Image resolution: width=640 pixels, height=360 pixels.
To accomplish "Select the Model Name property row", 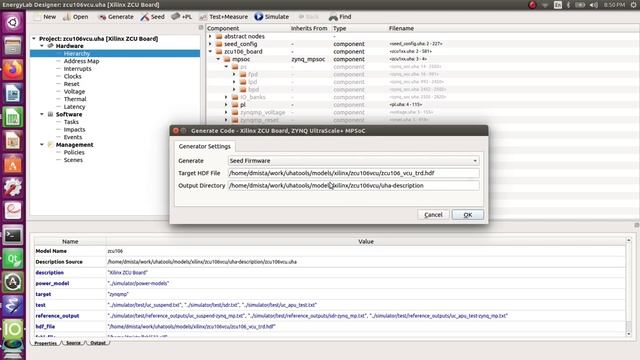I will coord(330,251).
